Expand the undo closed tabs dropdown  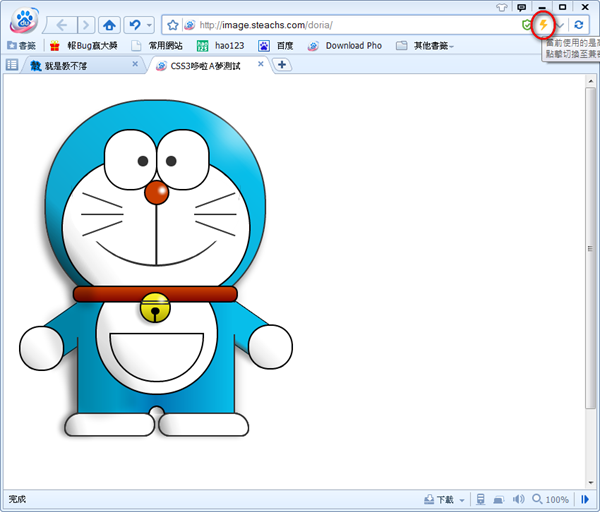coord(149,24)
